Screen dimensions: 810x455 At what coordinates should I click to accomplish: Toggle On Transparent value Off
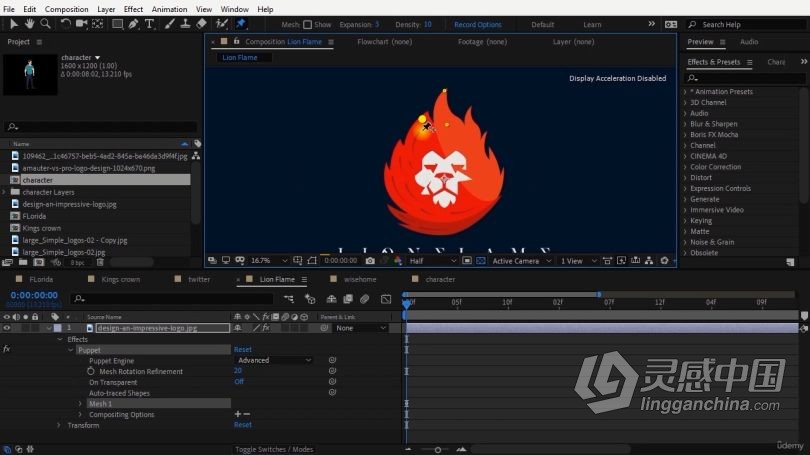point(239,382)
